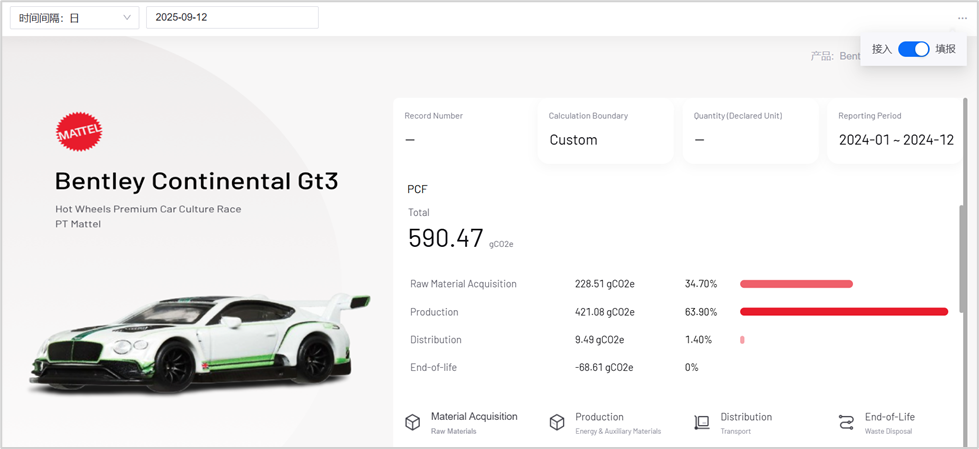Click the Material Acquisition cube icon
Screen dimensions: 979x449
tap(412, 423)
